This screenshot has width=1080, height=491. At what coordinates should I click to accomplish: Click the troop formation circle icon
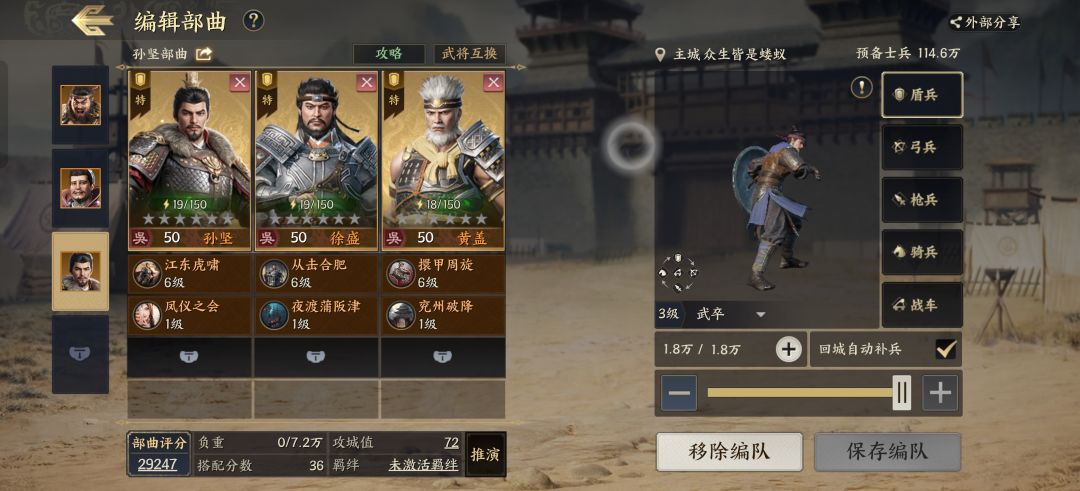pyautogui.click(x=678, y=271)
